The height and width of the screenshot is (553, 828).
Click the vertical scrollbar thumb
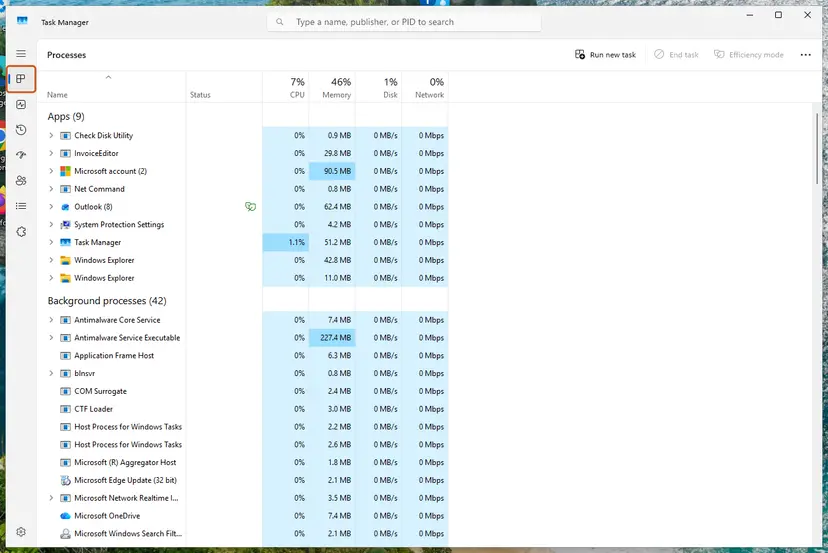[817, 149]
